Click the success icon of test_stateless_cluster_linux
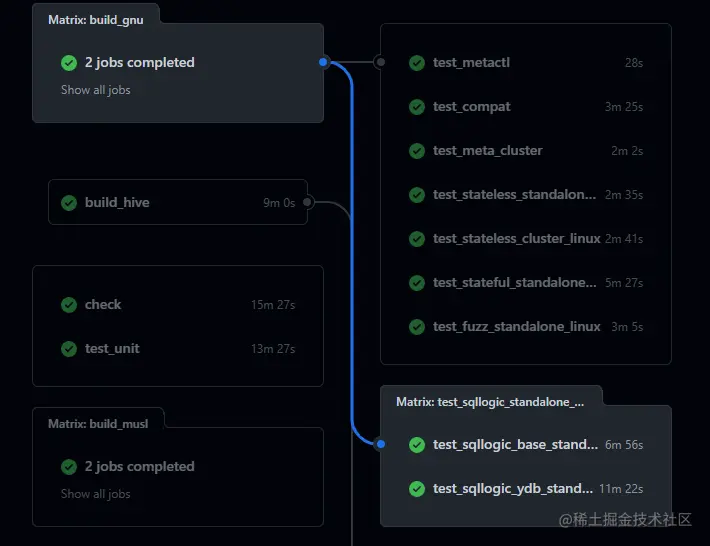Viewport: 710px width, 546px height. [417, 239]
